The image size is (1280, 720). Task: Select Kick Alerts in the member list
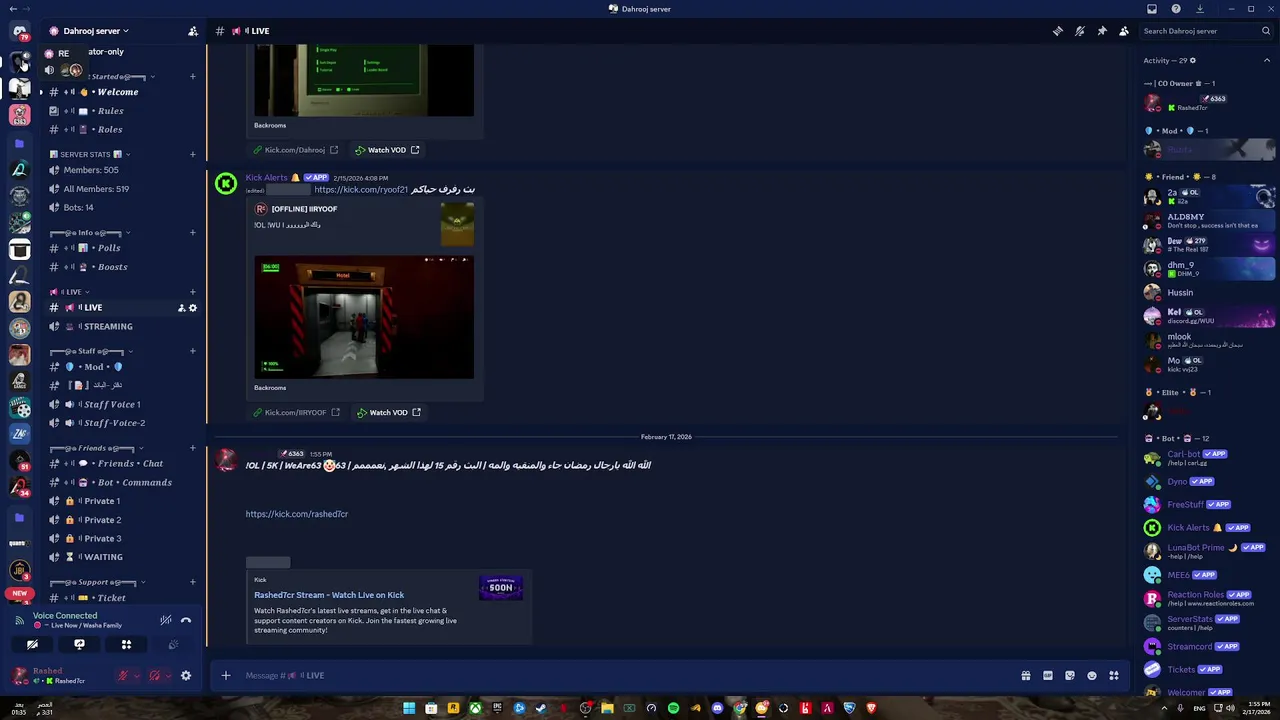click(x=1208, y=528)
